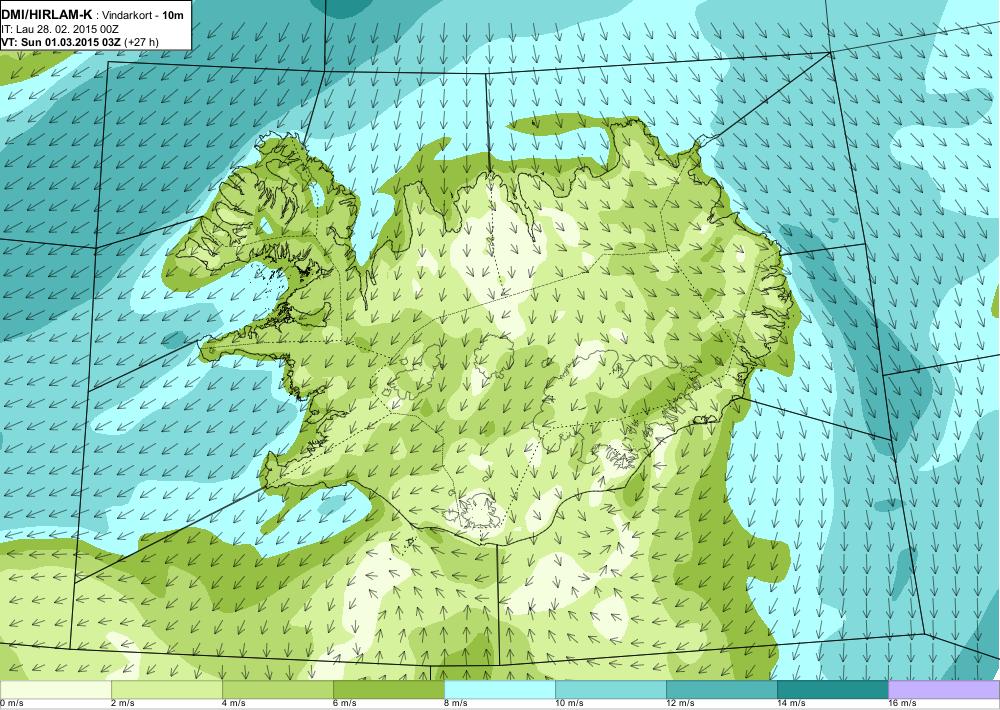The image size is (1000, 710).
Task: Pick the purple swatch above 16 m/s
Action: coord(944,690)
